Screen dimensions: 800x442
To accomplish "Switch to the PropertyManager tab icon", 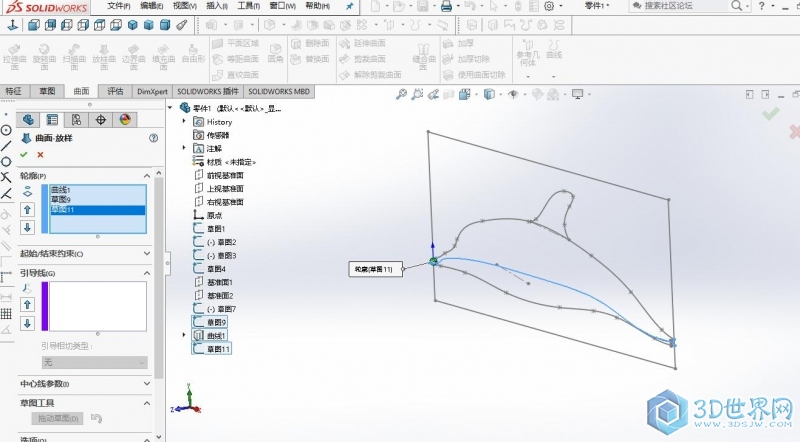I will 52,119.
